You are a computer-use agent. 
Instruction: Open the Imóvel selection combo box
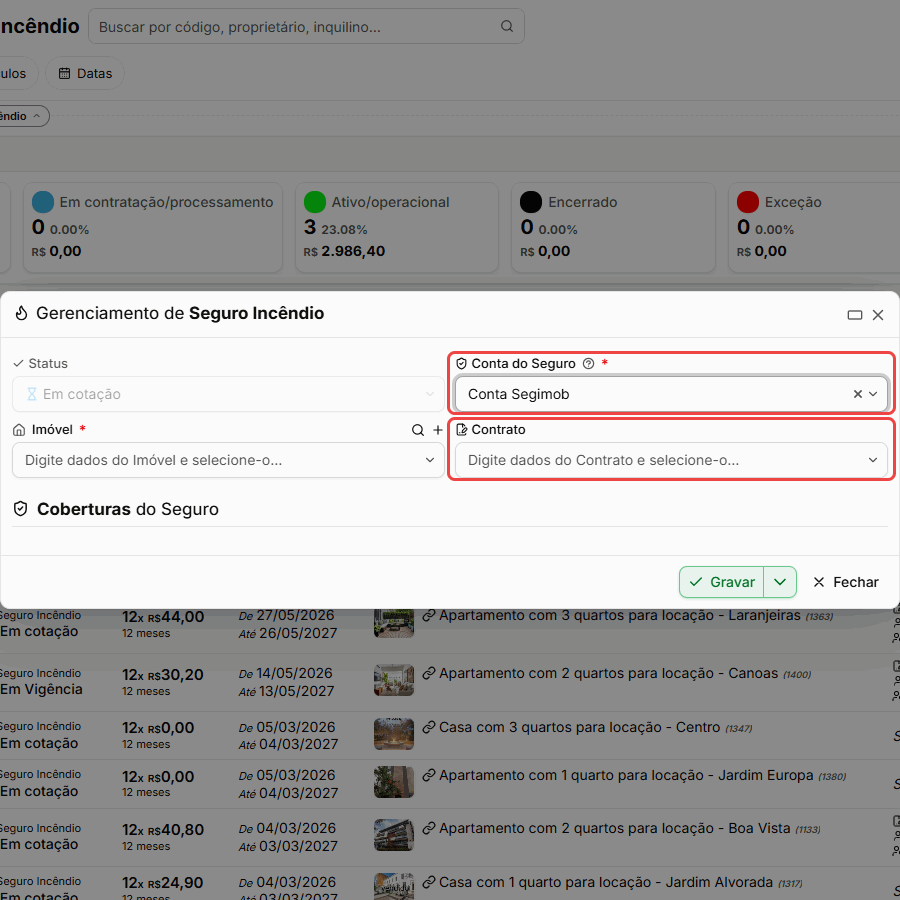pyautogui.click(x=228, y=460)
